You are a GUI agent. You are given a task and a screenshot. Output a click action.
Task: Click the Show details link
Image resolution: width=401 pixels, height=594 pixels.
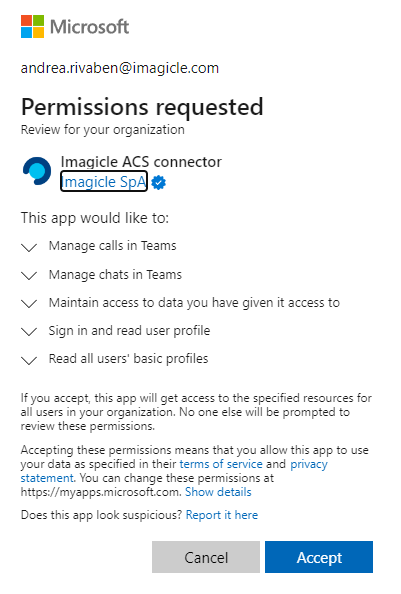point(218,492)
